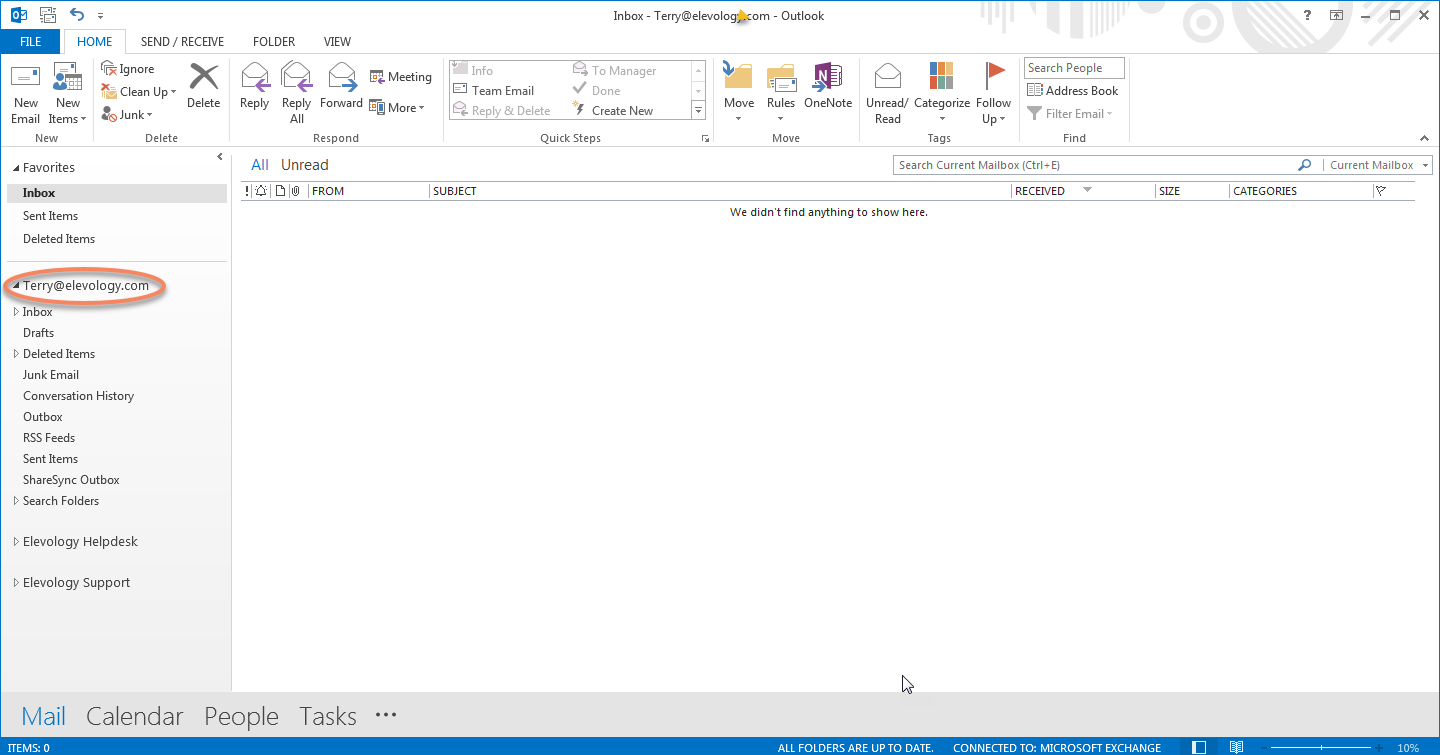Screen dimensions: 1440x755
Task: Open the More respond options
Action: [397, 107]
